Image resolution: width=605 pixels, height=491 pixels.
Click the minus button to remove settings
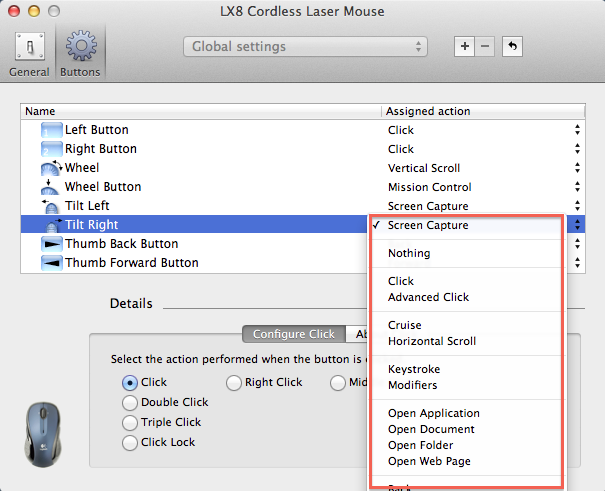[x=485, y=47]
